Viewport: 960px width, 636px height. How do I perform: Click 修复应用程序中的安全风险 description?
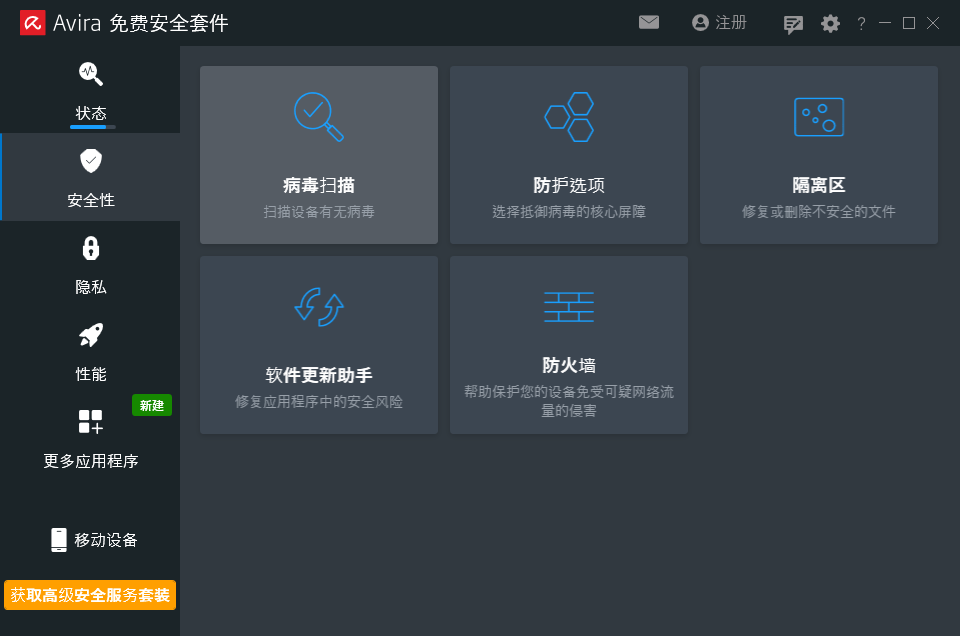318,402
